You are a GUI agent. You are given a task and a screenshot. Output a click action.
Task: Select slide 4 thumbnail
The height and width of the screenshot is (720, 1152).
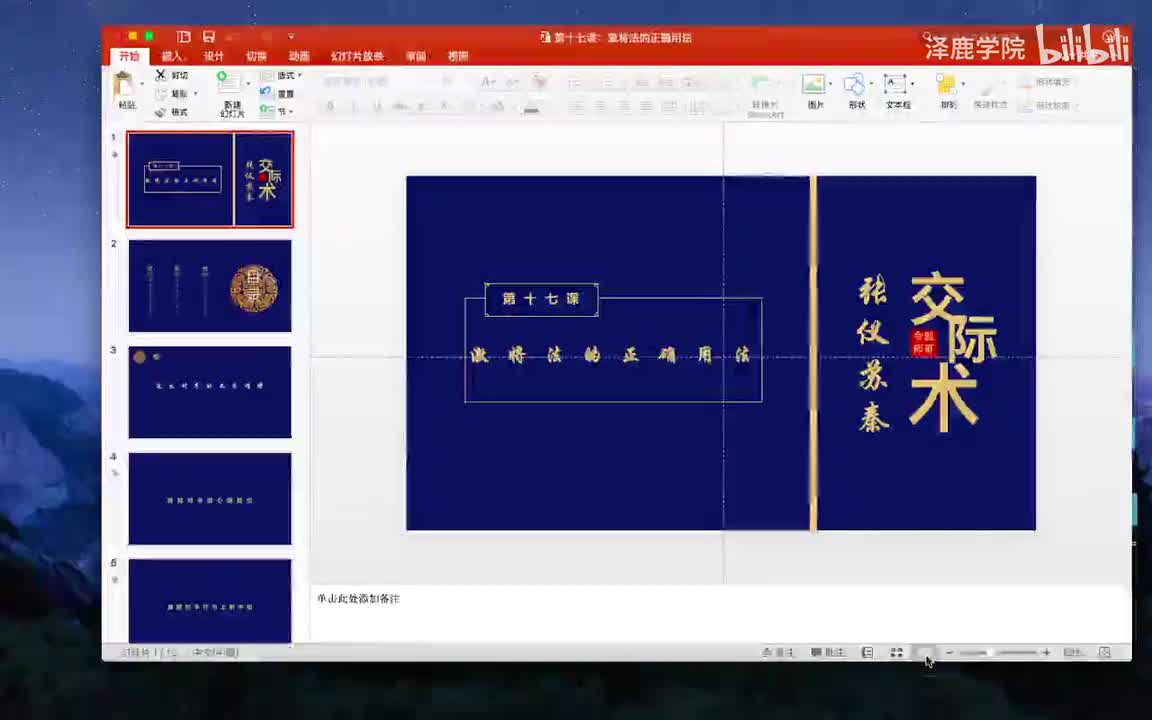[210, 499]
